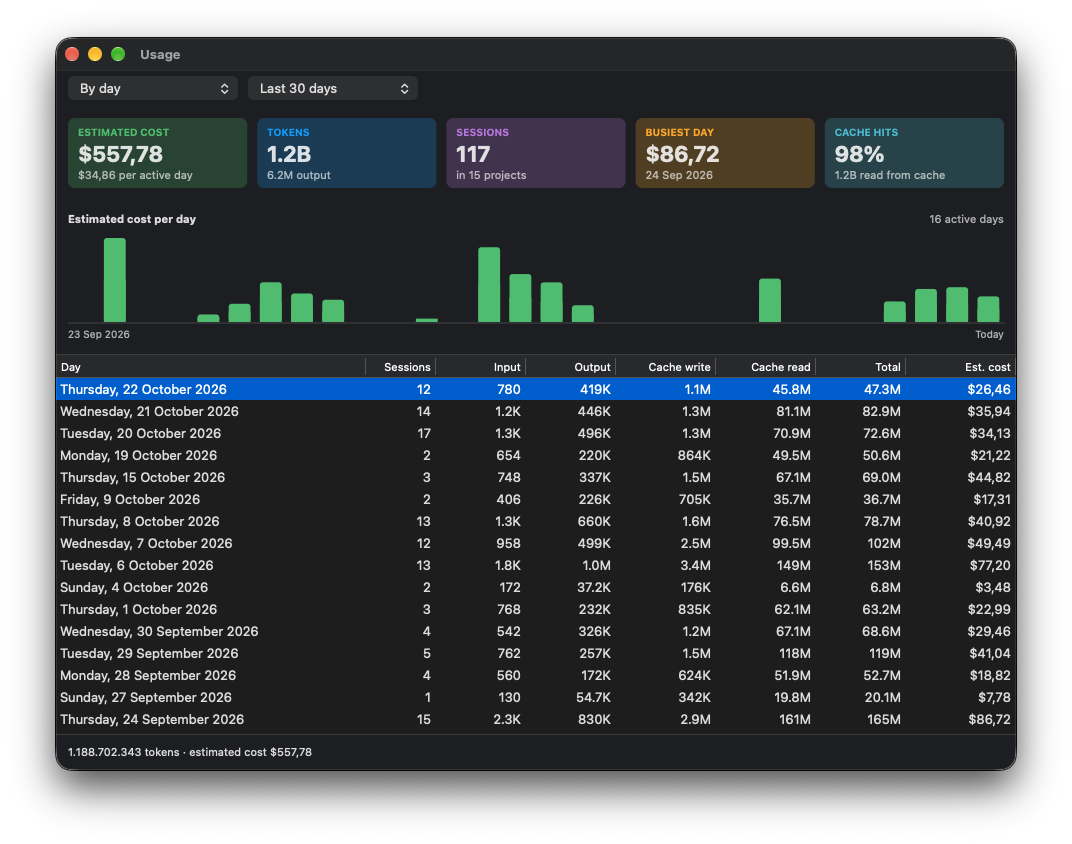The image size is (1072, 844).
Task: Select the Thursday, 22 October 2026 row
Action: pos(535,390)
